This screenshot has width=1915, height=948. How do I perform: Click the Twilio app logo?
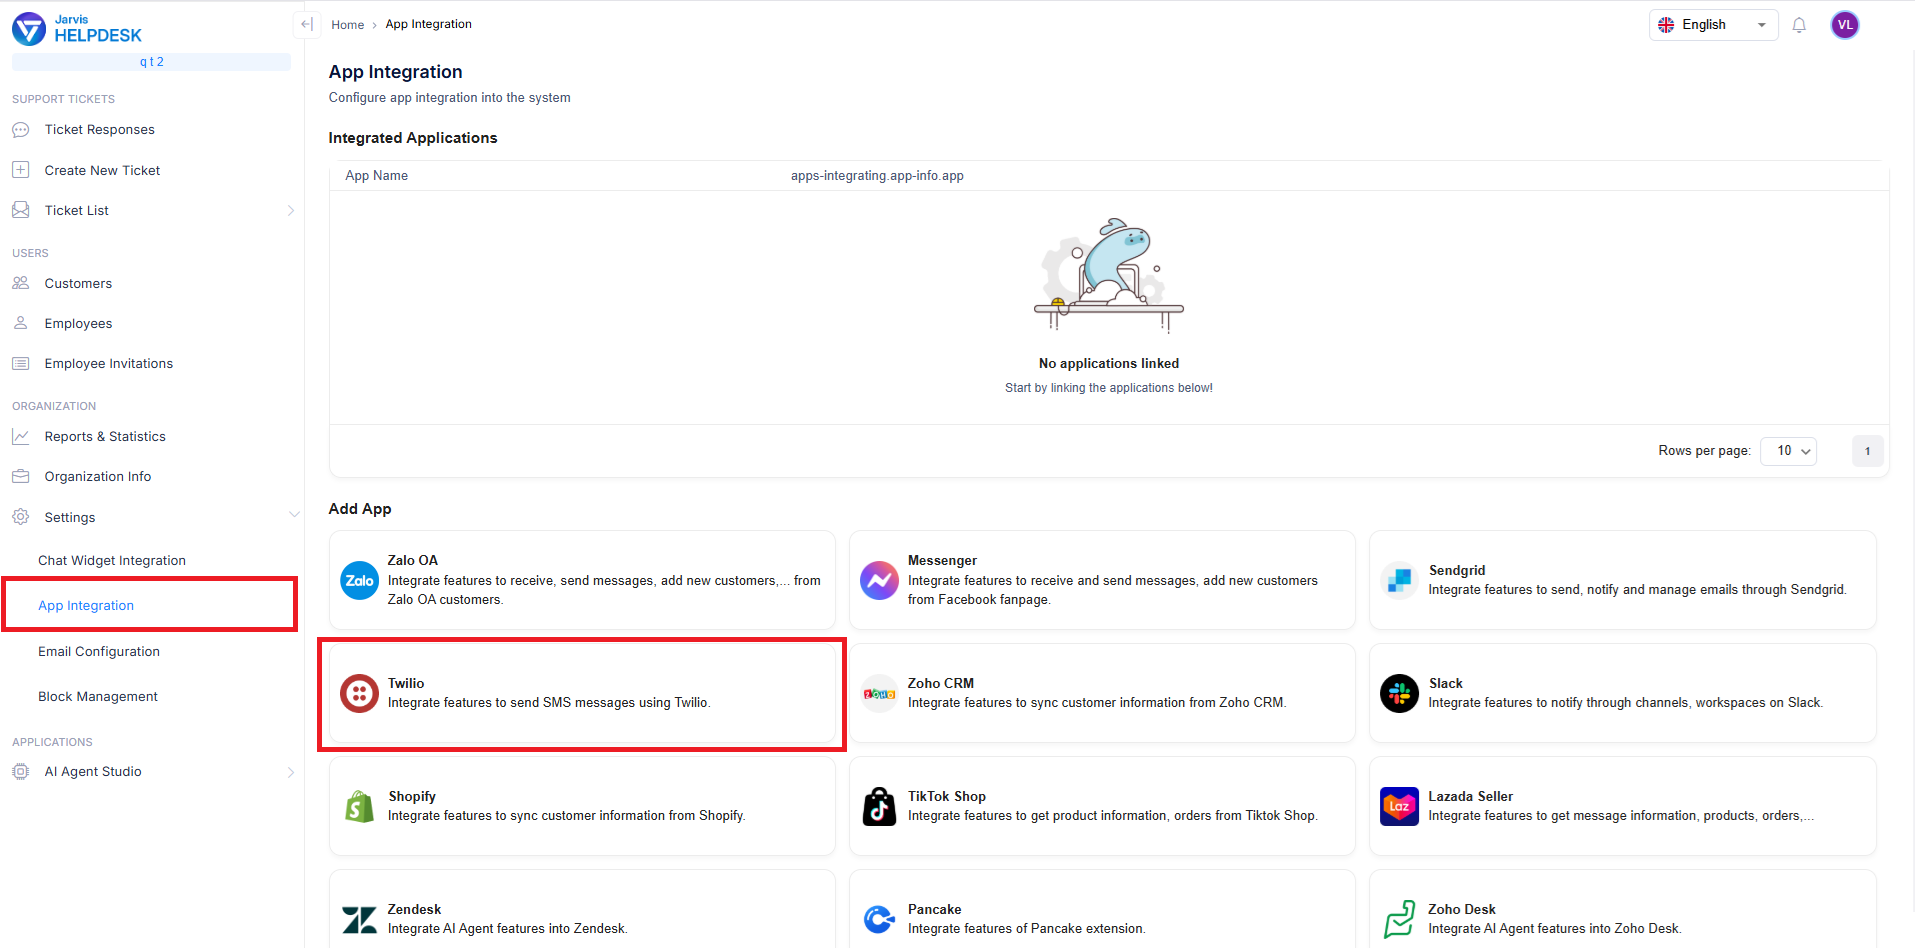point(359,693)
